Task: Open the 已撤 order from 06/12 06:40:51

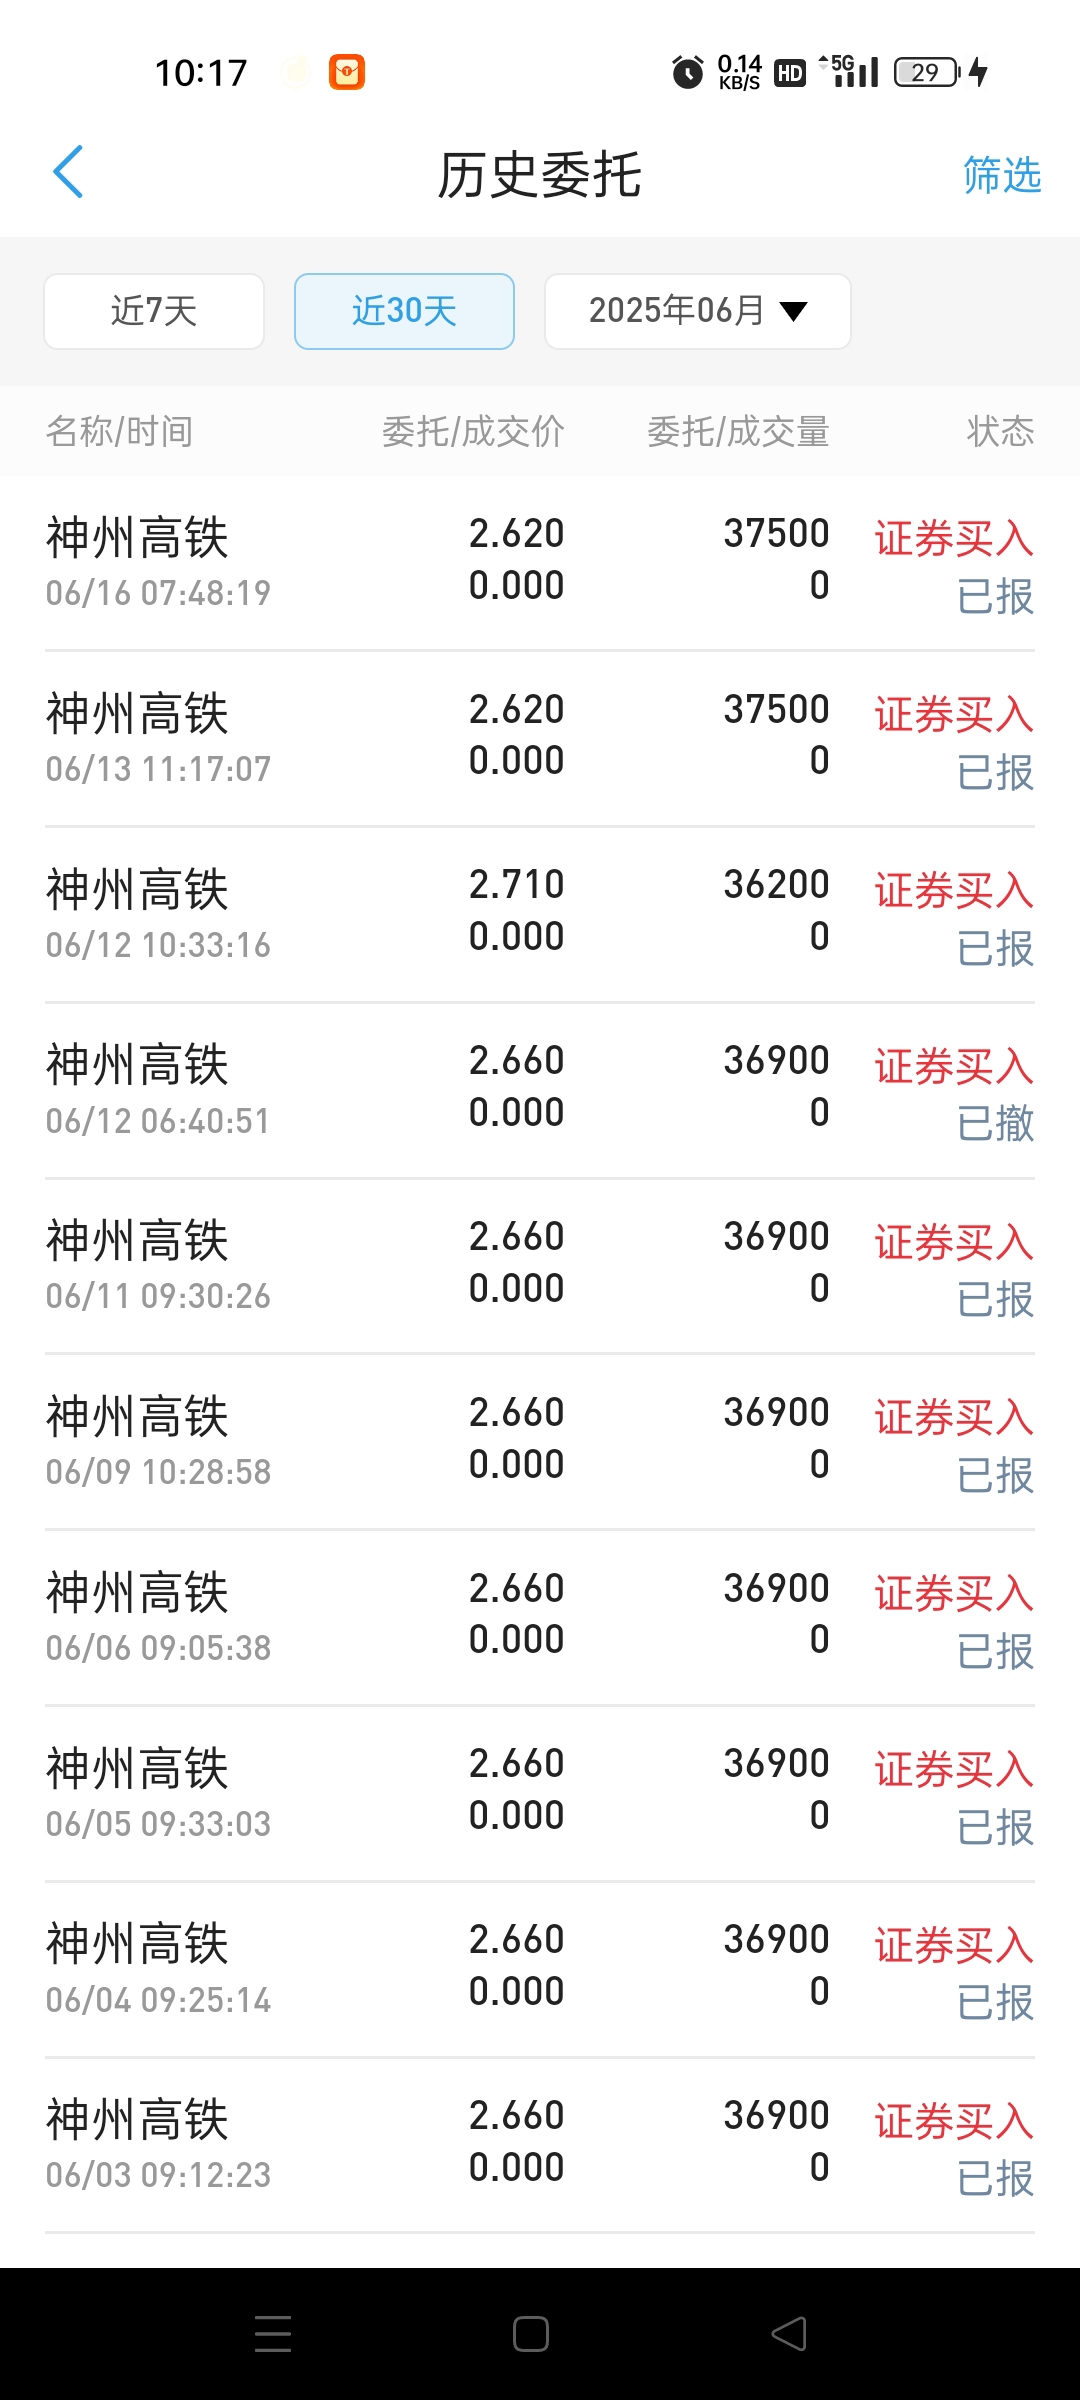Action: pos(540,1090)
